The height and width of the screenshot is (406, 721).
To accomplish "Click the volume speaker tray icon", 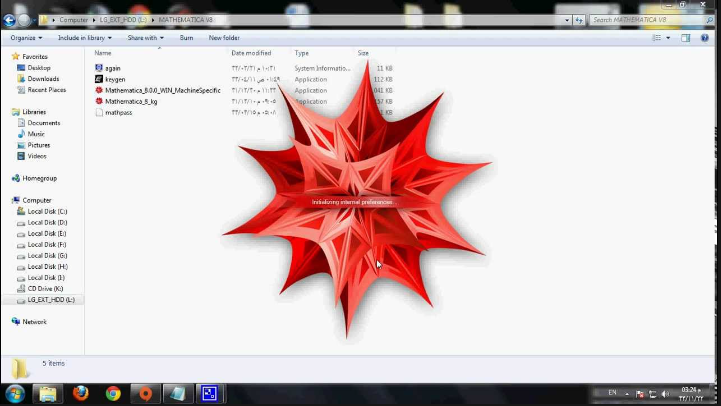I will coord(665,394).
